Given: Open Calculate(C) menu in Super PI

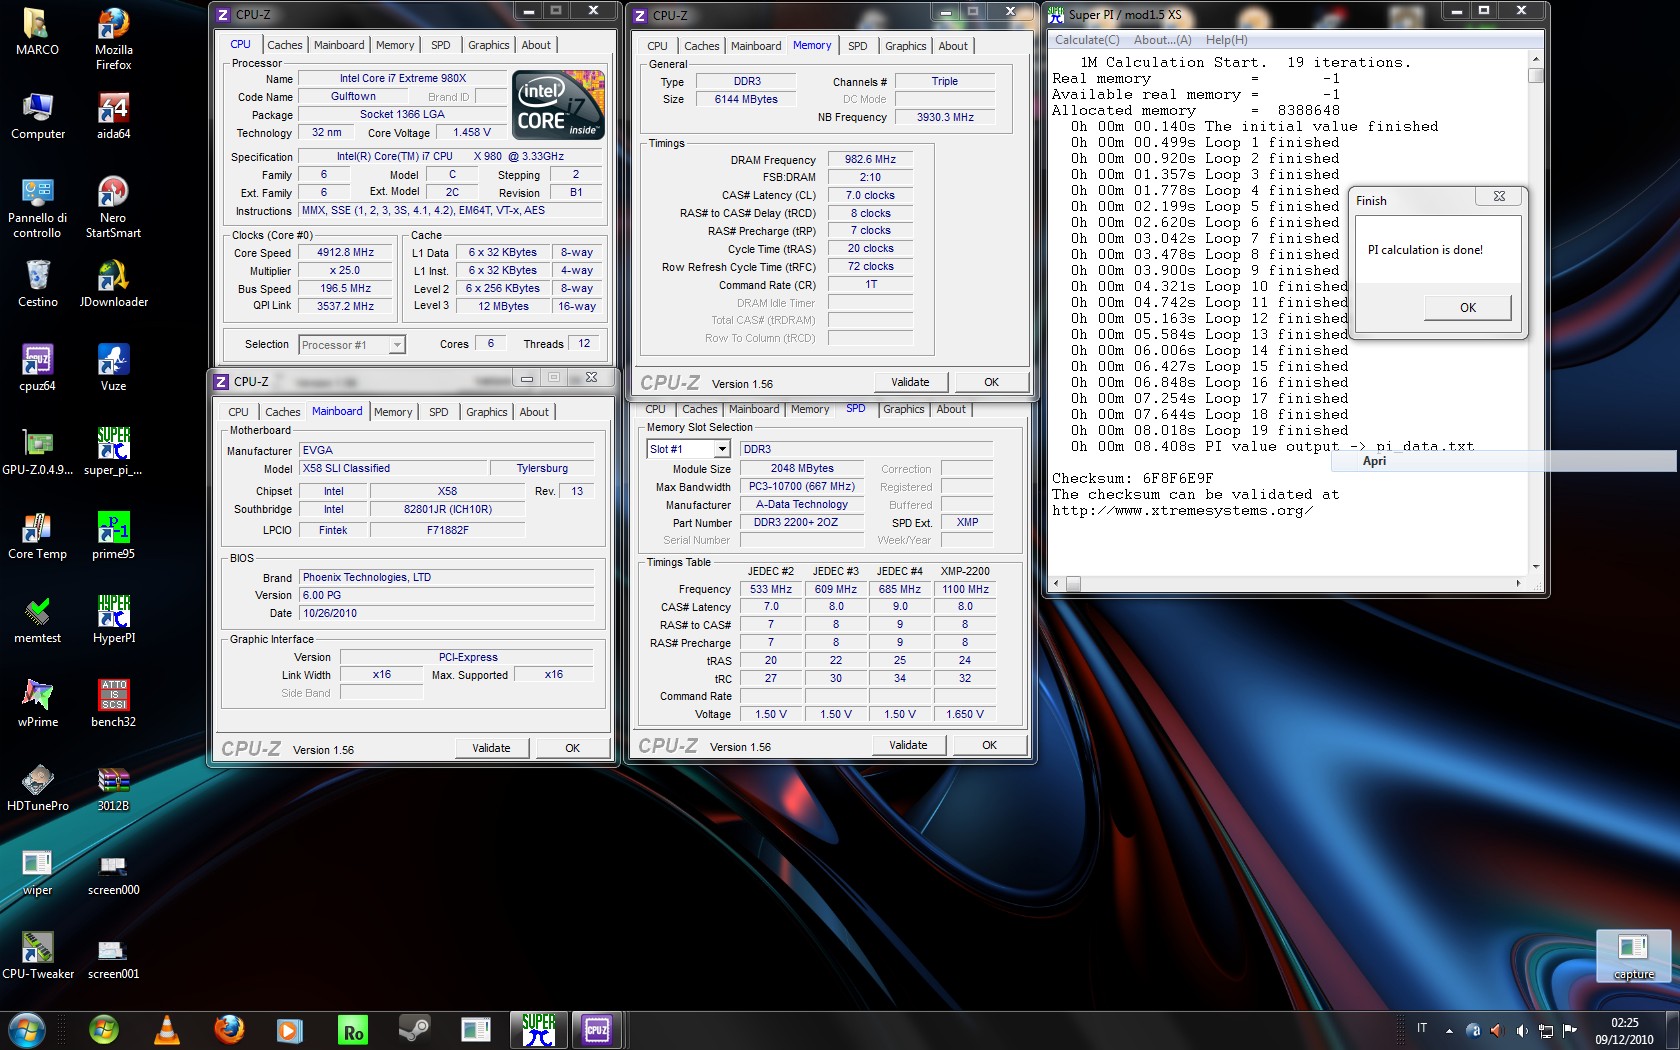Looking at the screenshot, I should pos(1087,40).
